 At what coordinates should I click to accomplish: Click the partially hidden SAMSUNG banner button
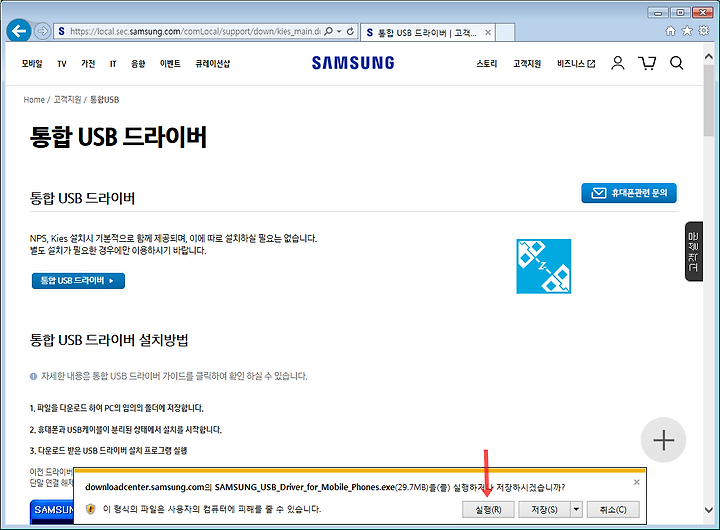[52, 511]
